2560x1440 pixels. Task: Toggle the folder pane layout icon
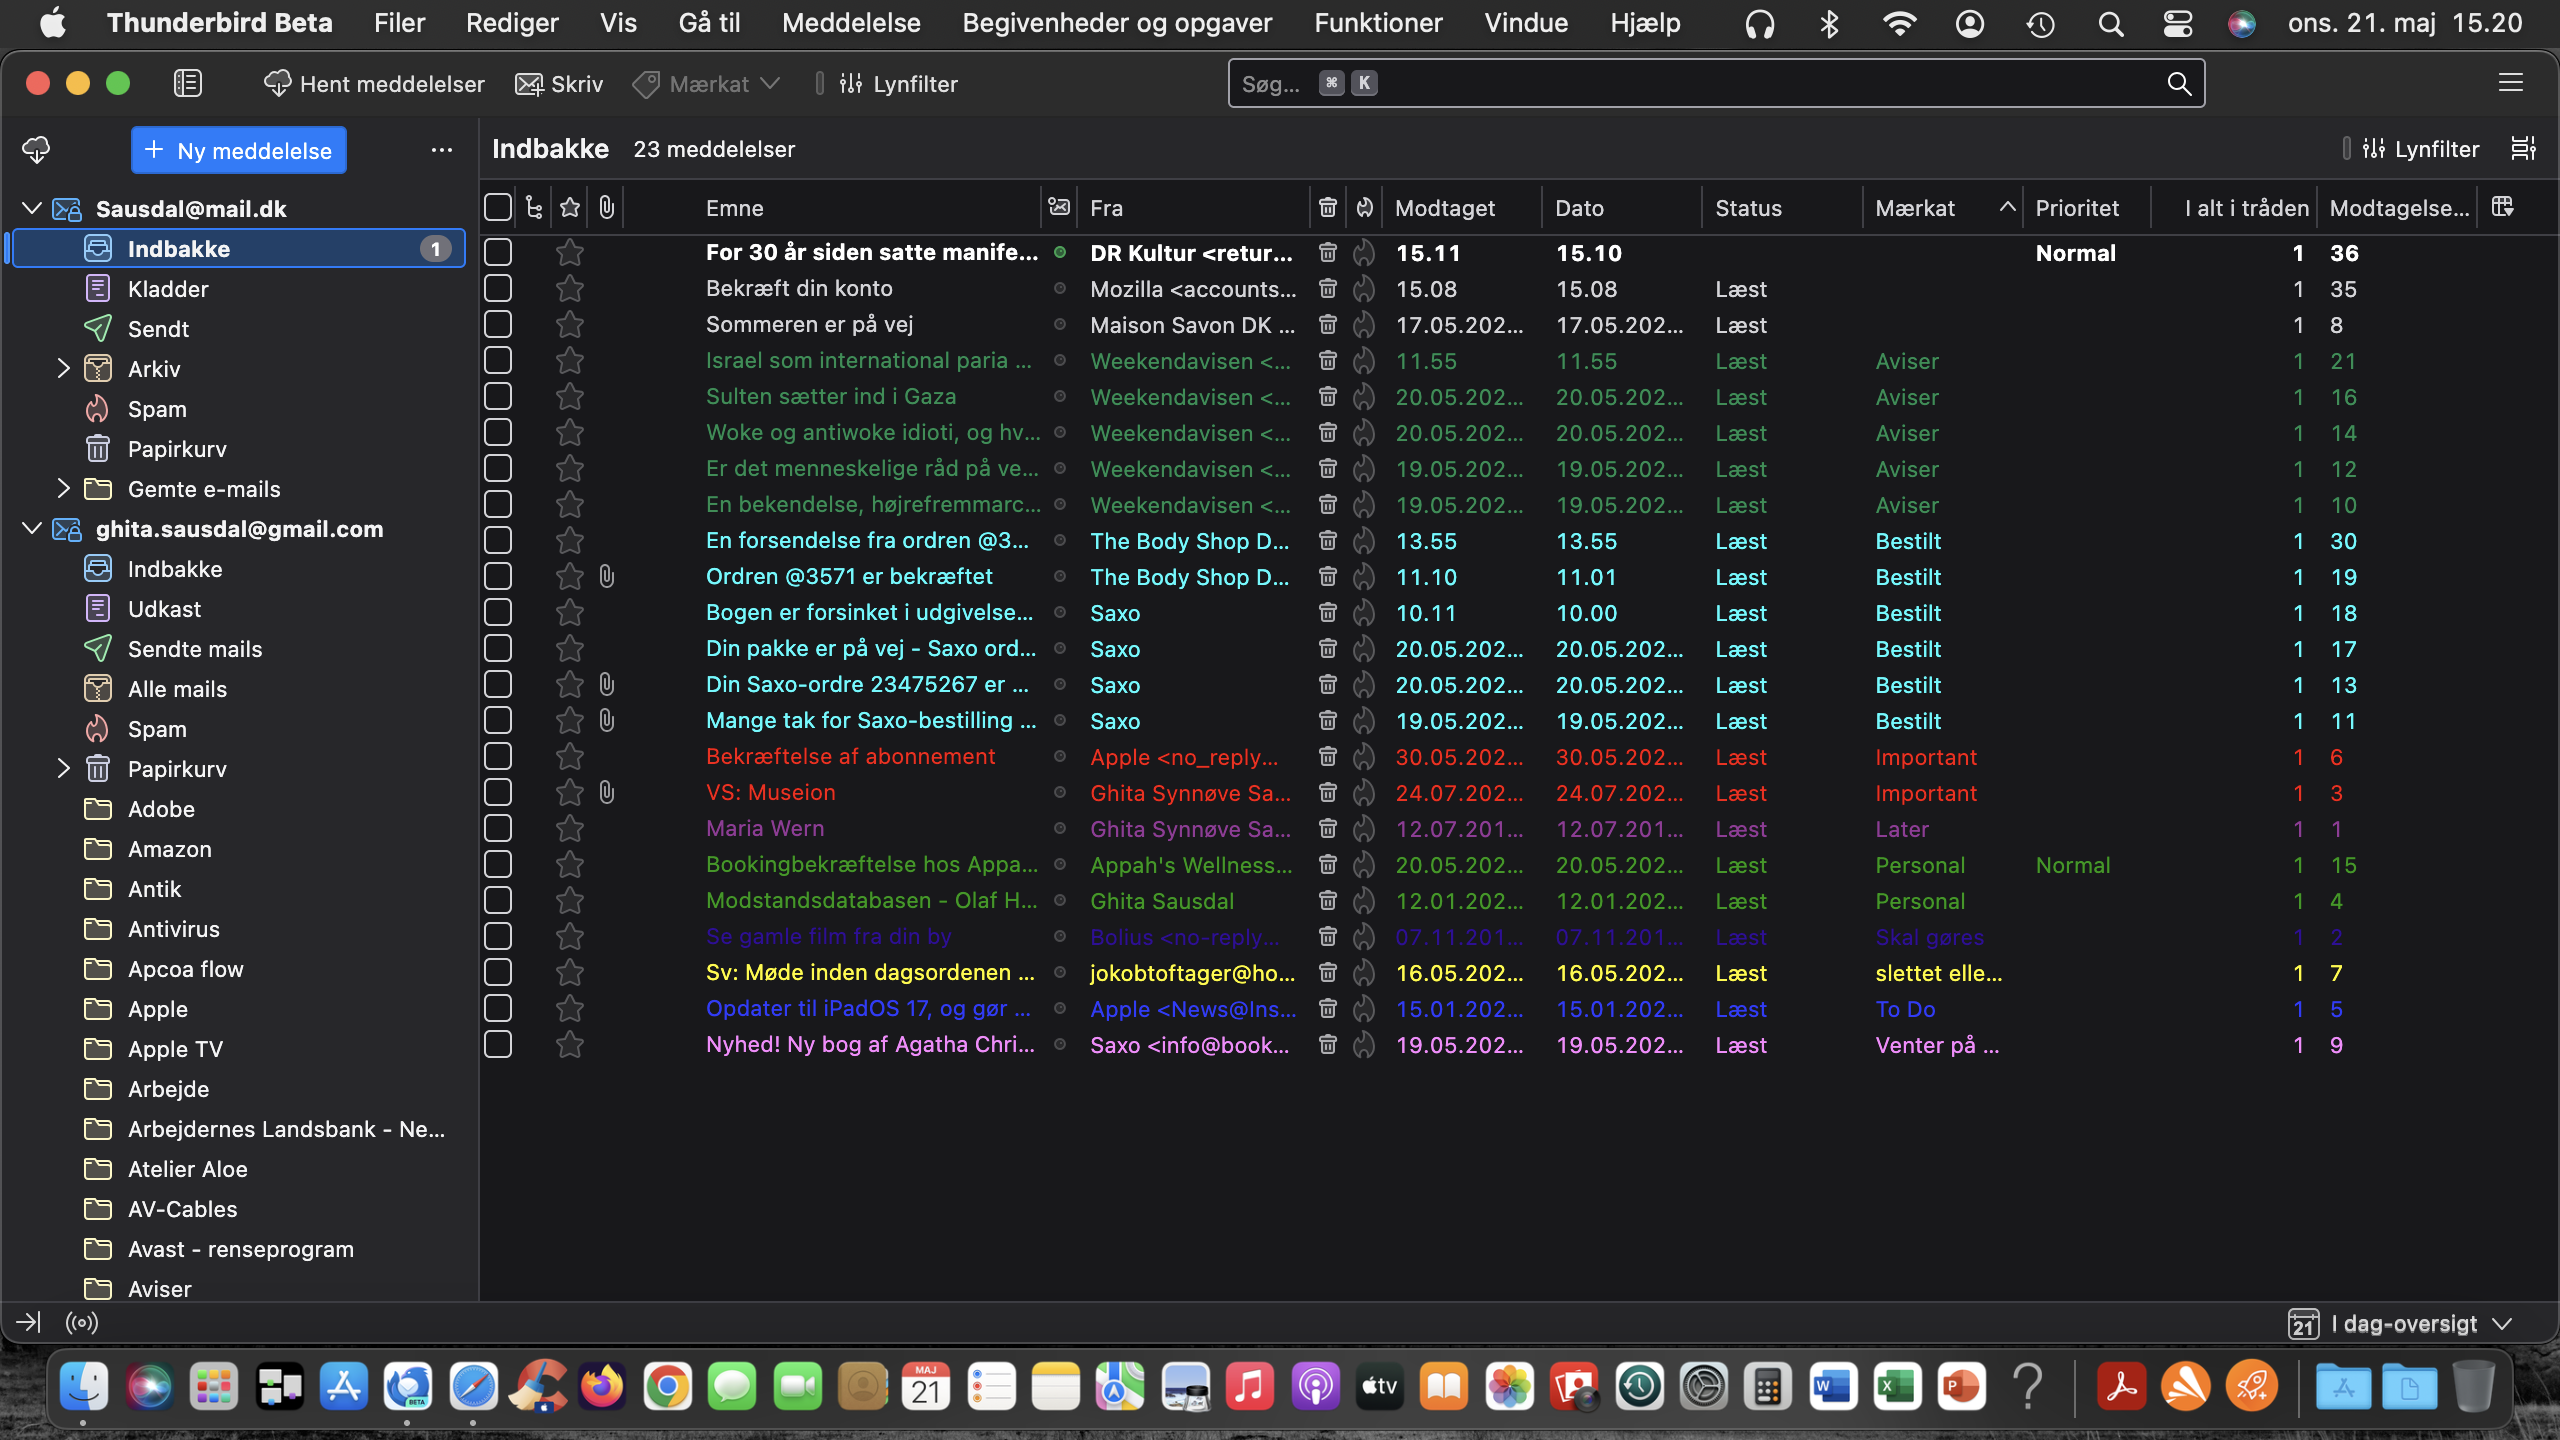188,84
